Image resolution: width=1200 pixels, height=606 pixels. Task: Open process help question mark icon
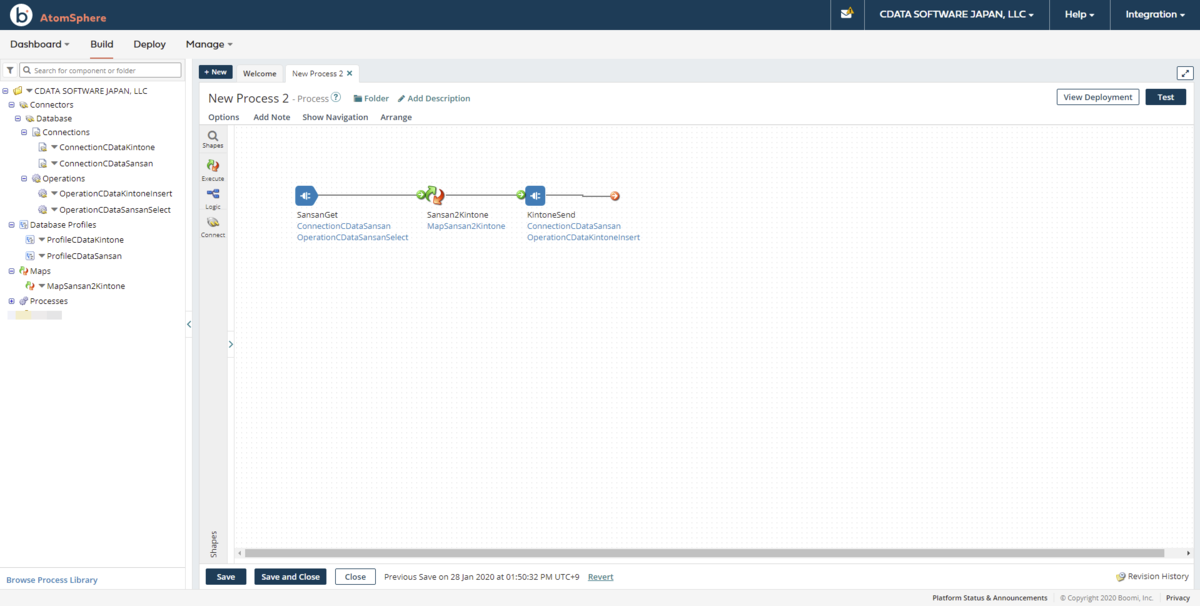pos(336,98)
